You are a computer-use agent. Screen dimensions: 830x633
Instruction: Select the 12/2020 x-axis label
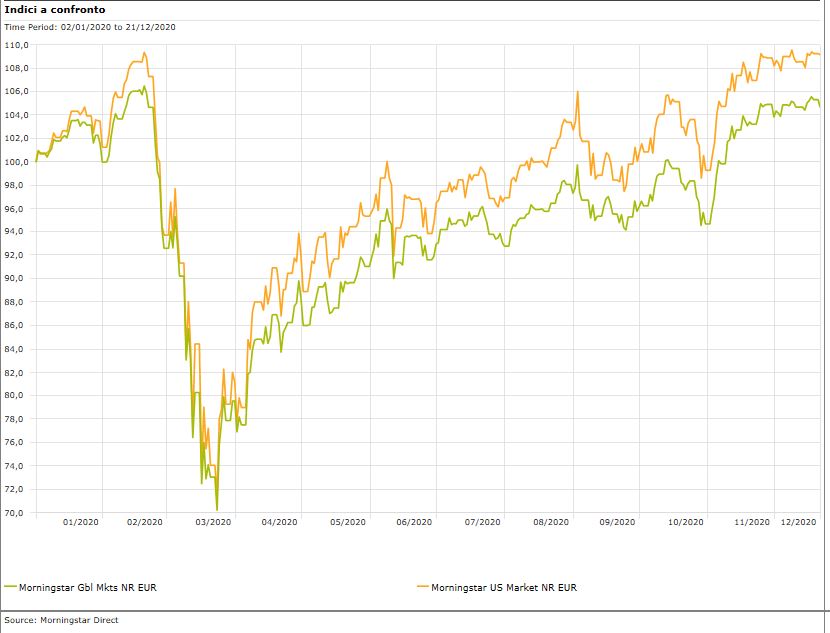coord(801,522)
